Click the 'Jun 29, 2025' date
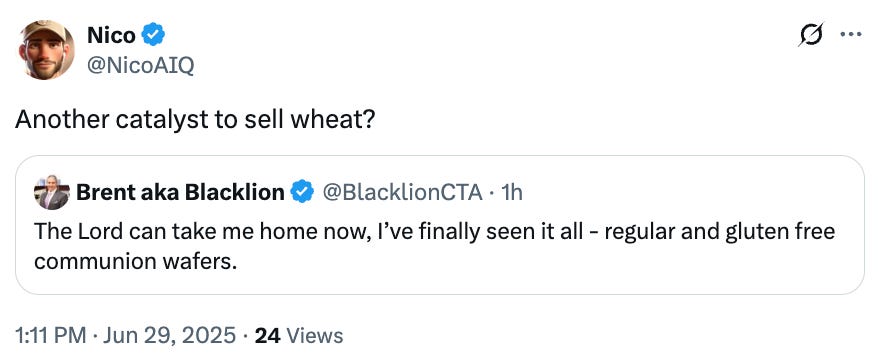This screenshot has width=880, height=362. pyautogui.click(x=169, y=336)
